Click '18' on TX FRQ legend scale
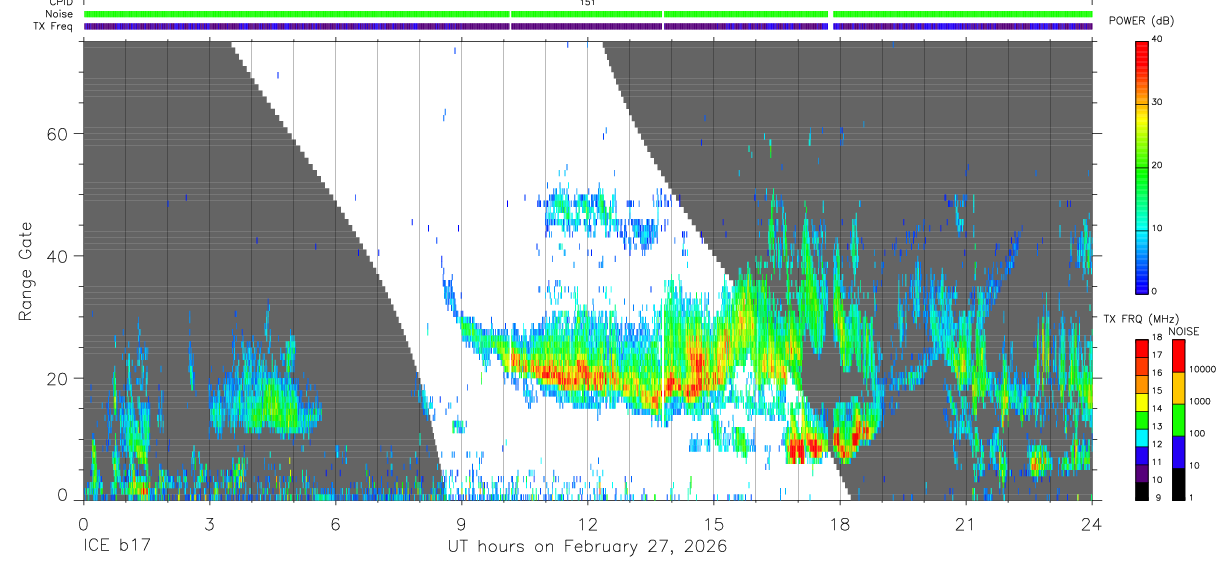This screenshot has height=567, width=1228. [x=1158, y=338]
